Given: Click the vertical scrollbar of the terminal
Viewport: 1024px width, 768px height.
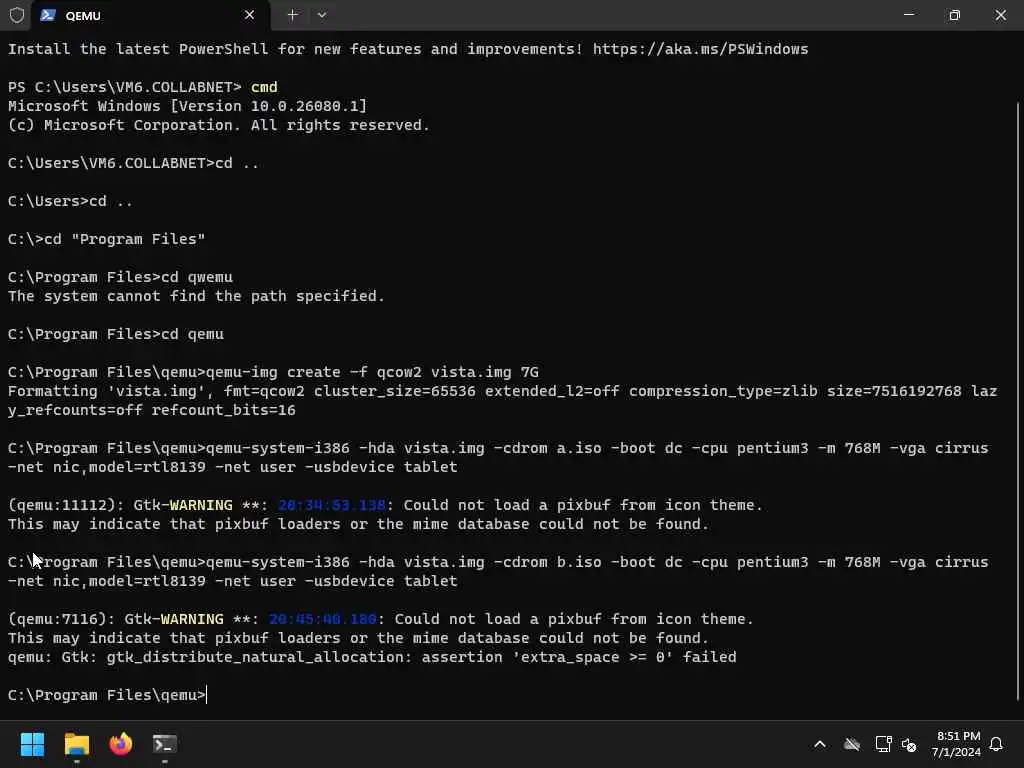Looking at the screenshot, I should tap(1017, 400).
